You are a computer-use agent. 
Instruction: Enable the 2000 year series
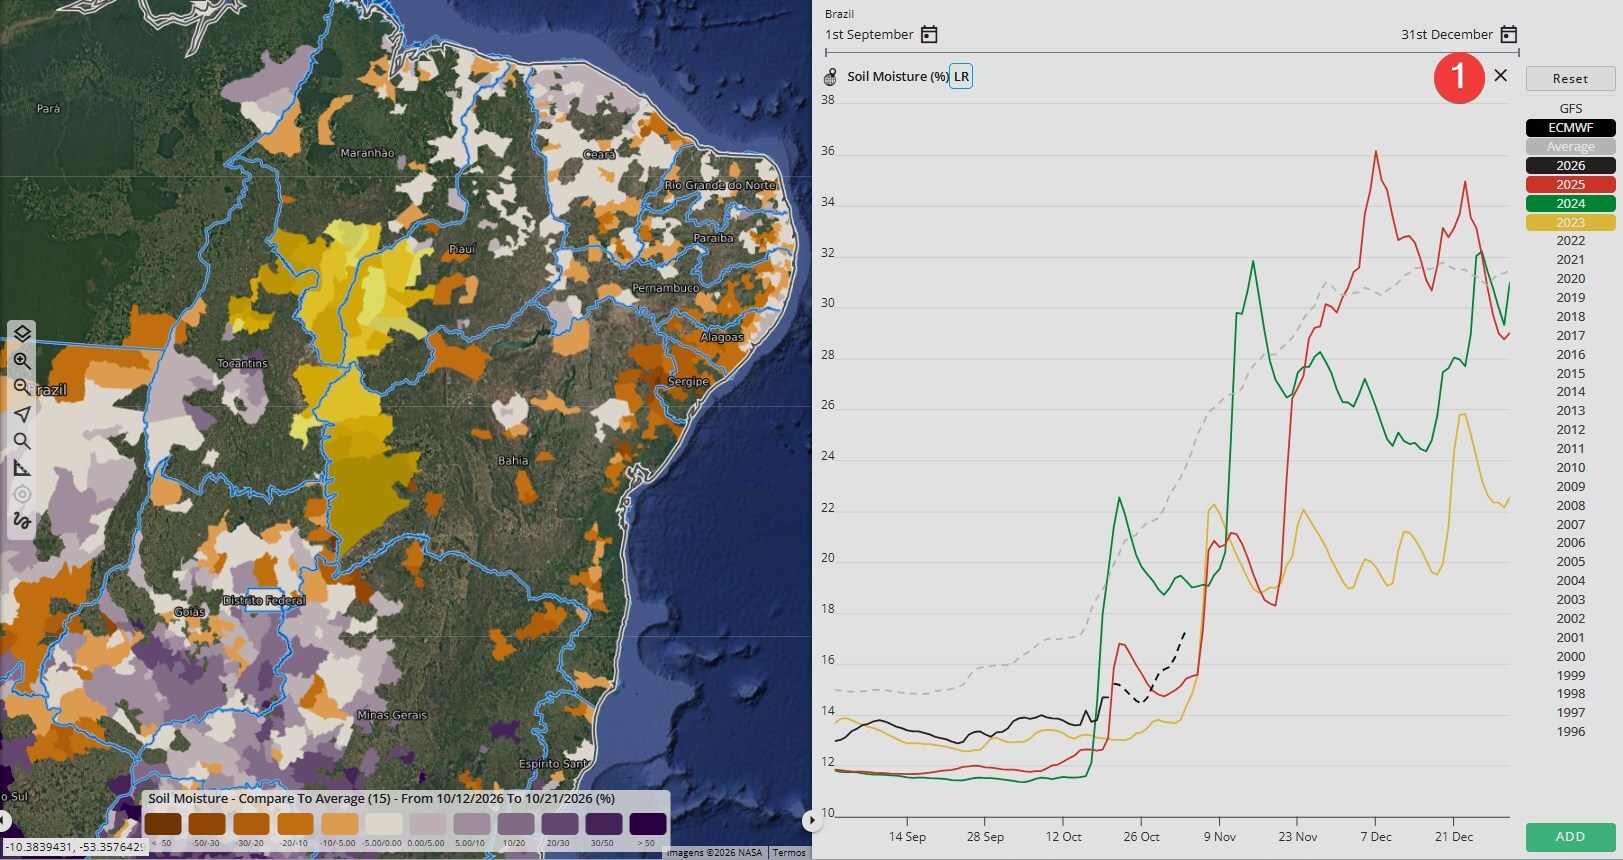1570,657
